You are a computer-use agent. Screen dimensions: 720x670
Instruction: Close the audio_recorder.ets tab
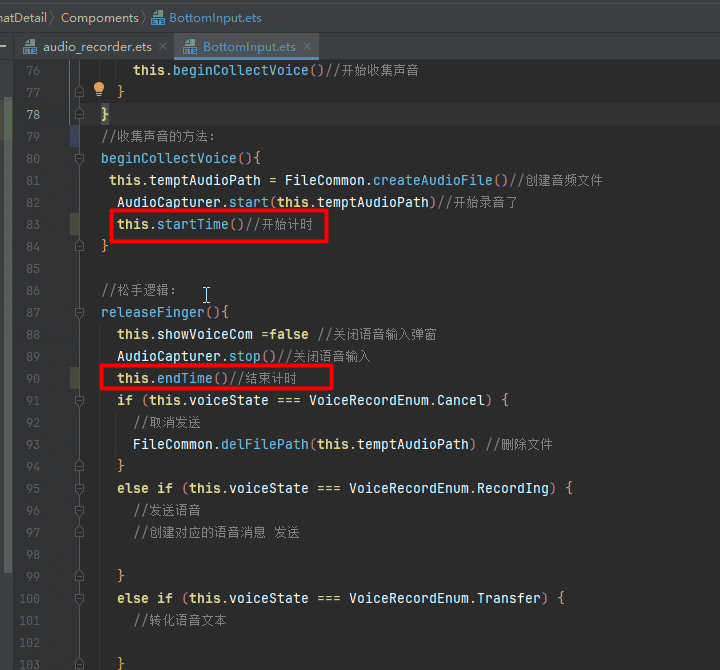pos(162,47)
